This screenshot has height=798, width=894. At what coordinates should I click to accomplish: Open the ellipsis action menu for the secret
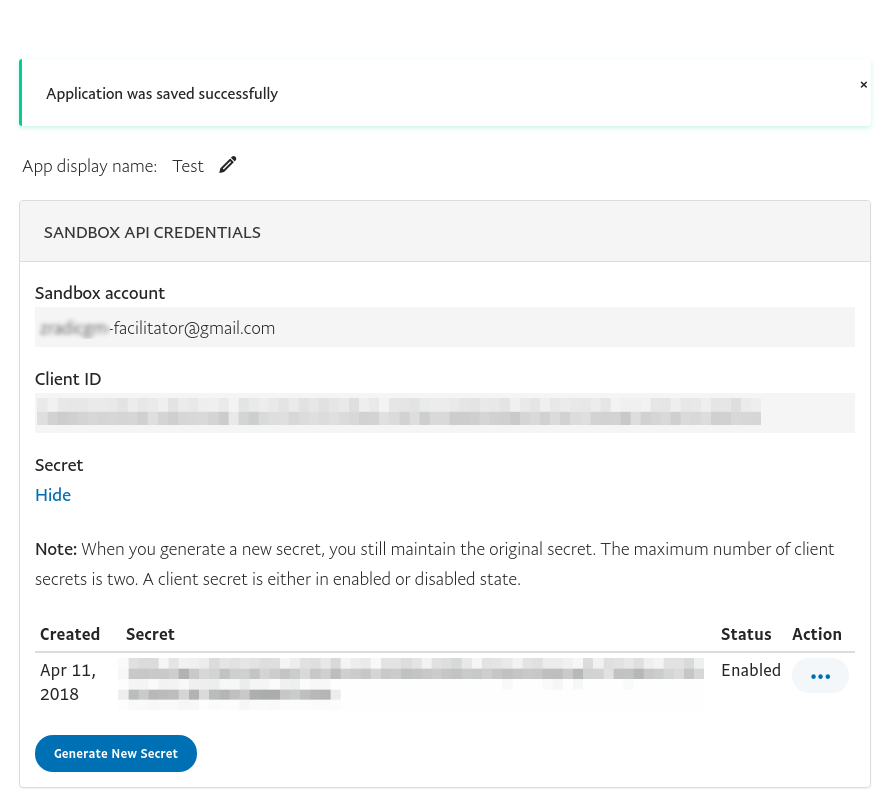(820, 676)
